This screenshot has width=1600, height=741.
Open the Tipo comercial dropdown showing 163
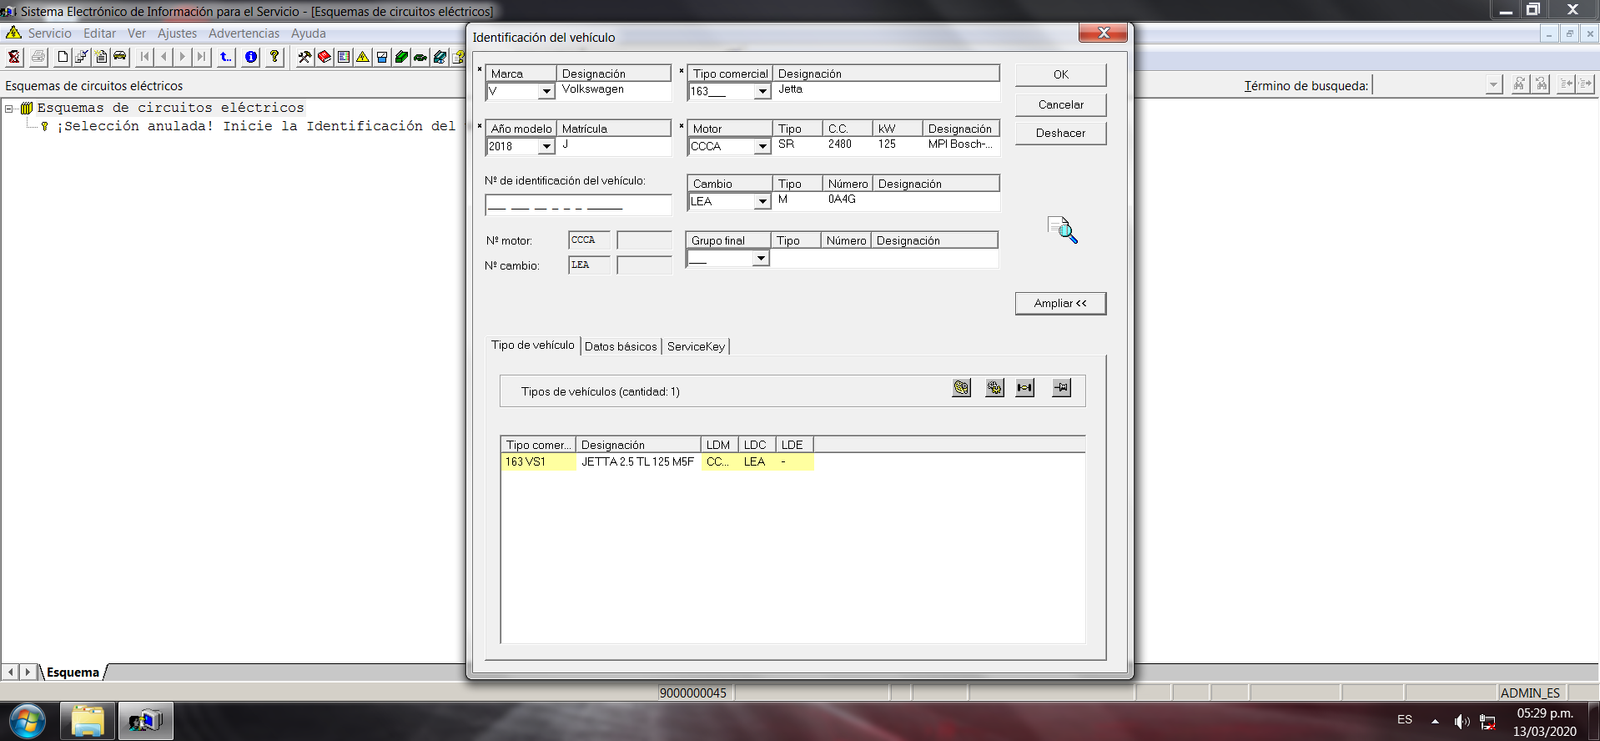pyautogui.click(x=762, y=91)
